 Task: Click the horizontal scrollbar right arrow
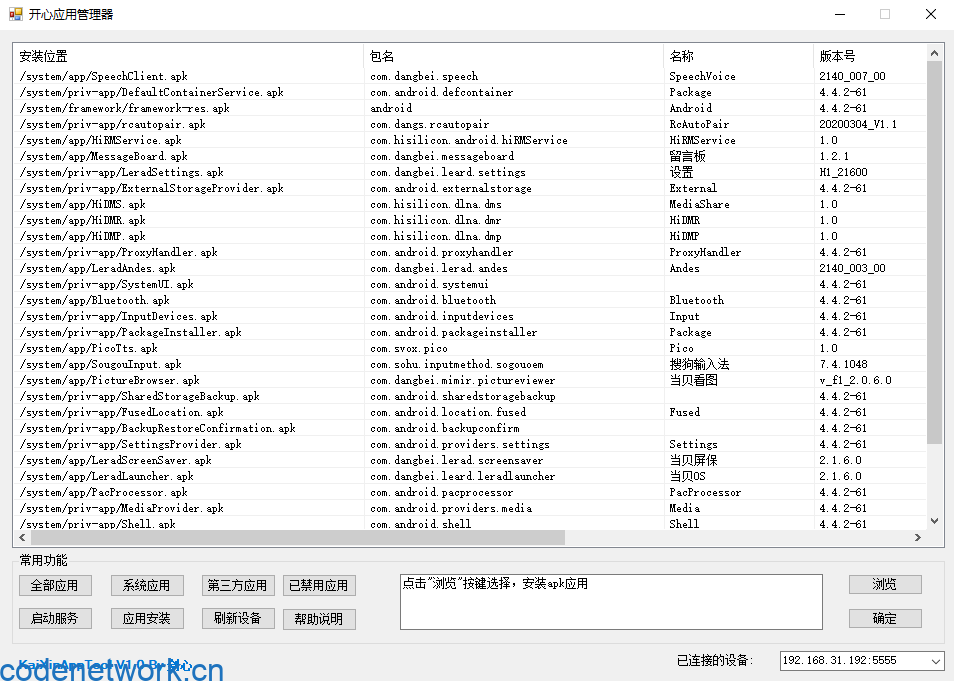917,538
